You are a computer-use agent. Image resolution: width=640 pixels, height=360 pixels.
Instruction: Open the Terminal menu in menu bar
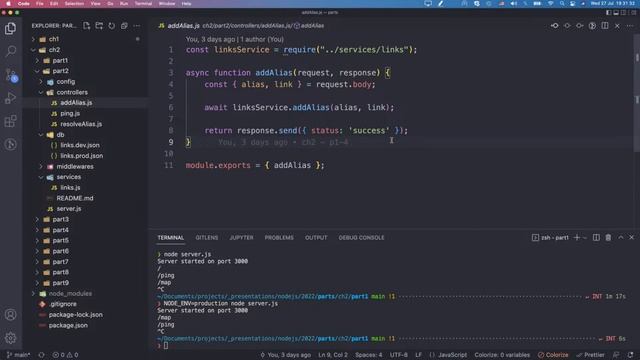tap(143, 3)
